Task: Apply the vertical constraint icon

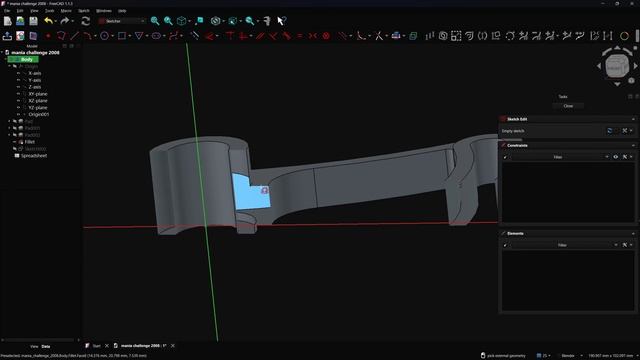Action: (x=243, y=36)
